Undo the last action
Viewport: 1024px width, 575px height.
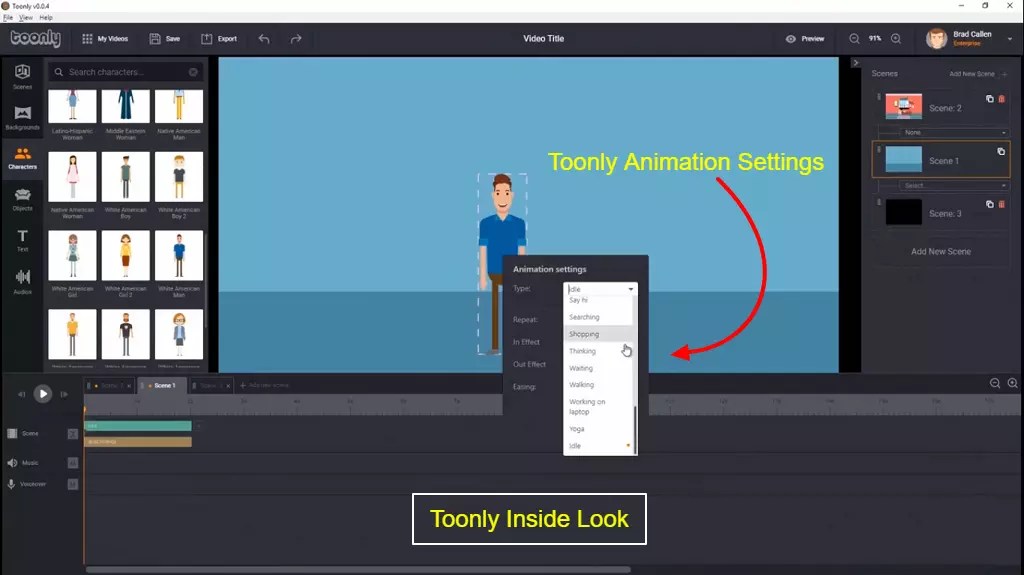tap(264, 39)
